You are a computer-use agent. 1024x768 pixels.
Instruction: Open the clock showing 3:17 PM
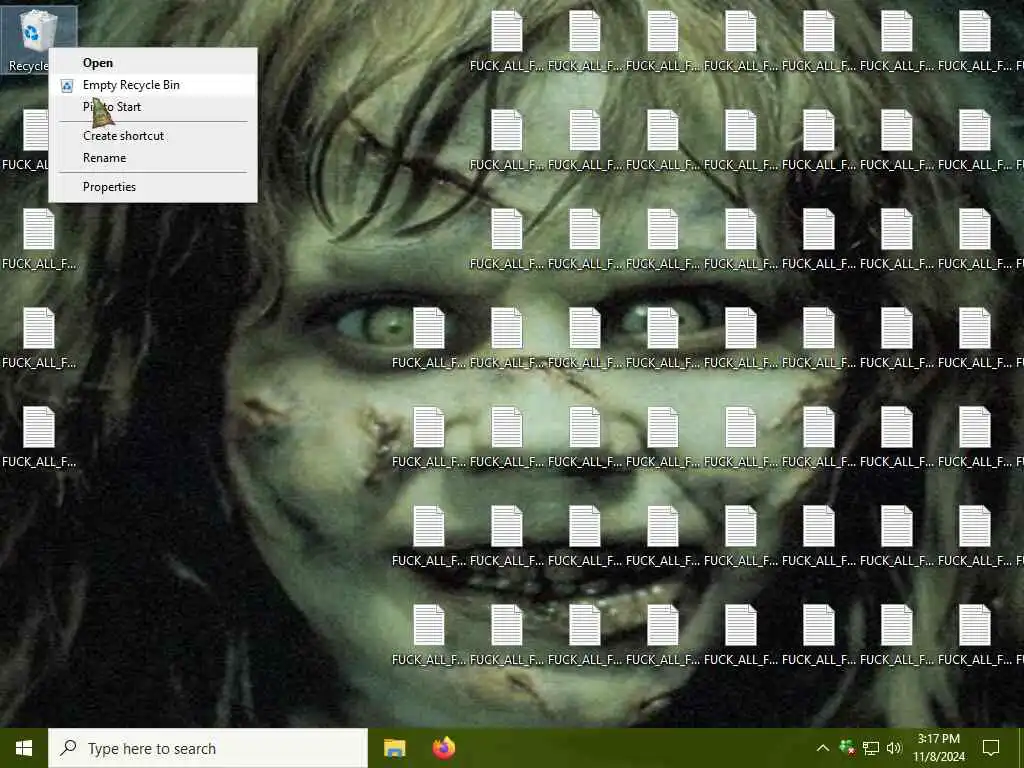pos(938,748)
